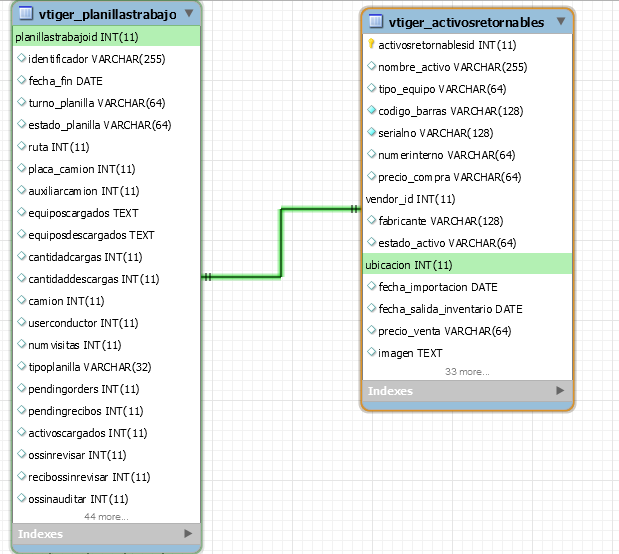Select precio_venta VARCHAR(64) column text
Image resolution: width=619 pixels, height=554 pixels.
(445, 331)
